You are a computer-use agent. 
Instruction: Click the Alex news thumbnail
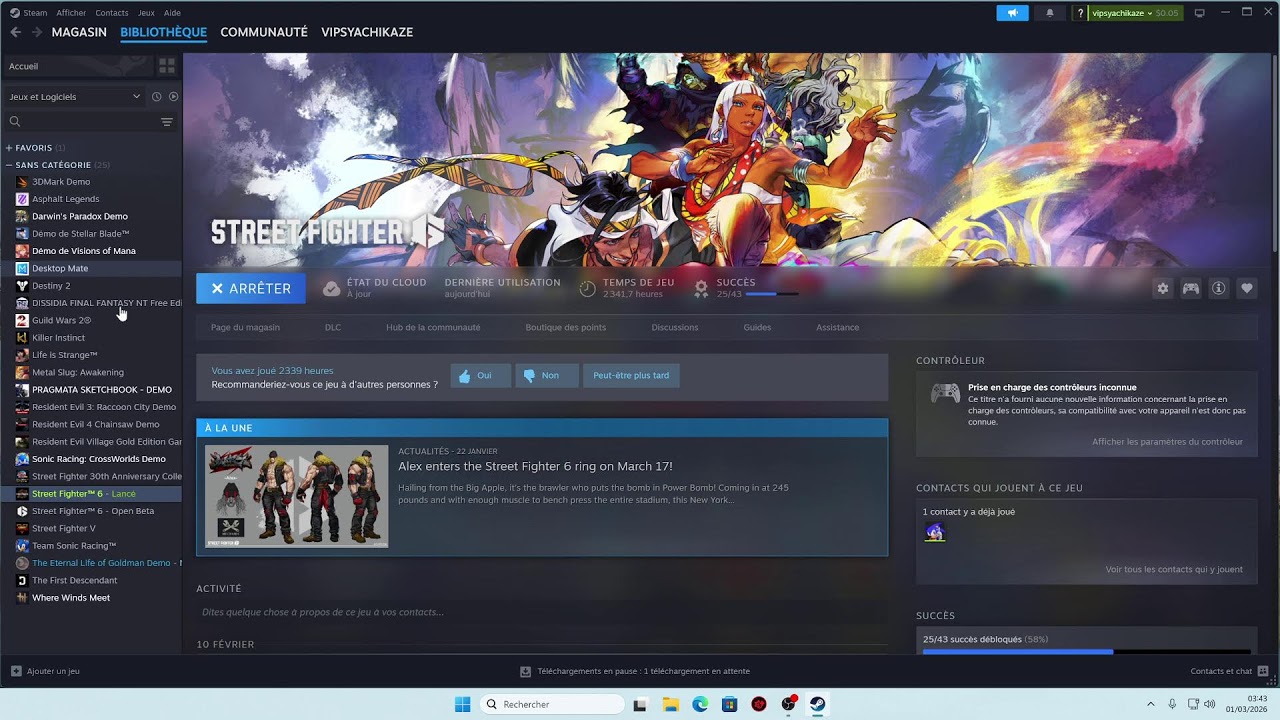coord(296,496)
